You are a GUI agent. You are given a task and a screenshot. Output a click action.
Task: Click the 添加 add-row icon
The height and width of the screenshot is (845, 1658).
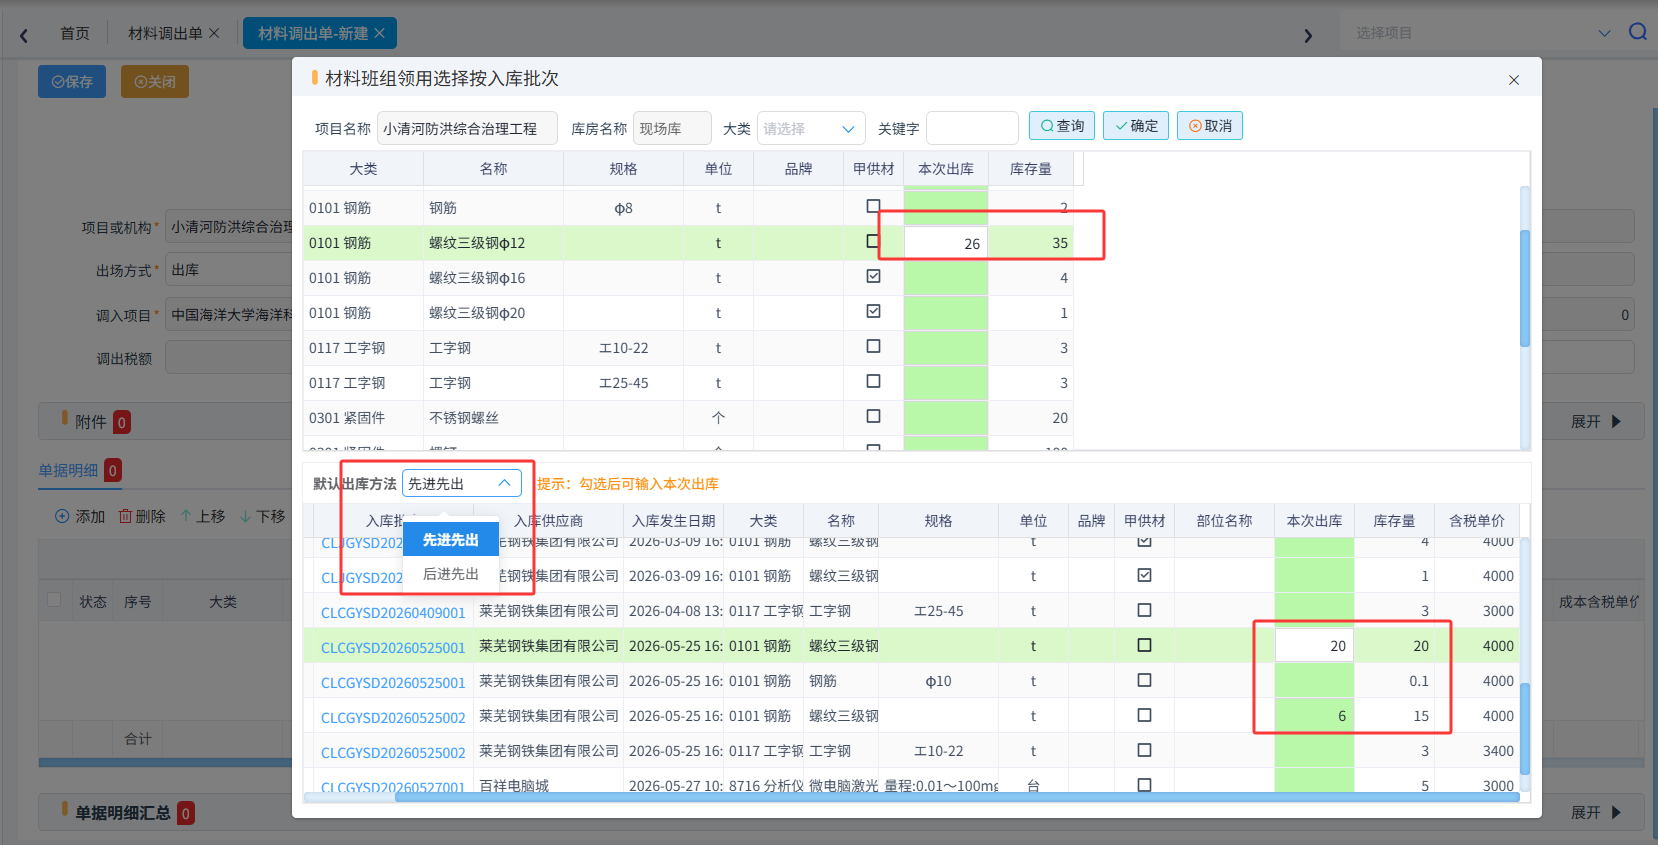tap(62, 516)
